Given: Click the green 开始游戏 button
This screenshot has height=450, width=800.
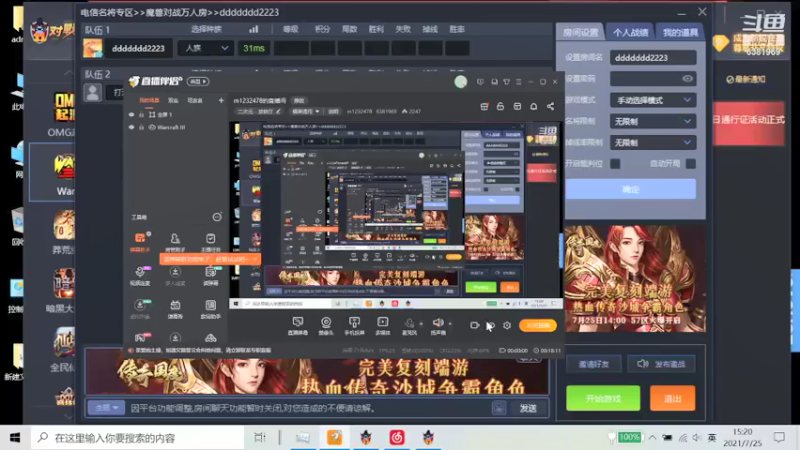Looking at the screenshot, I should pyautogui.click(x=603, y=398).
